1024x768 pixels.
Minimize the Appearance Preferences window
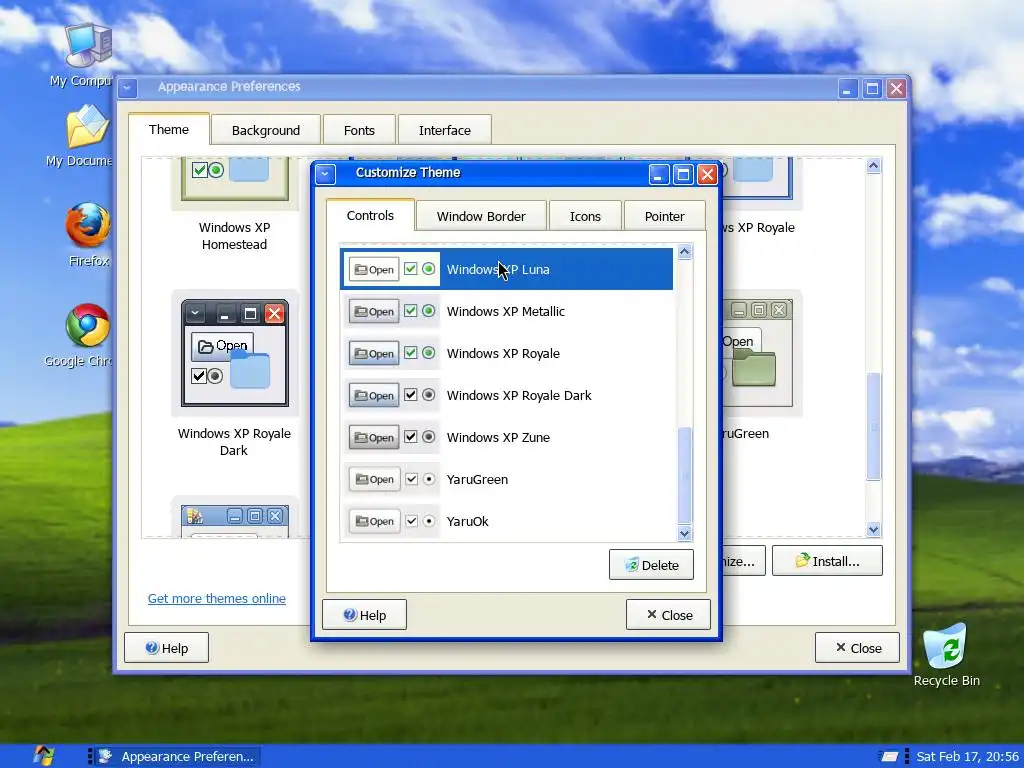click(x=848, y=88)
